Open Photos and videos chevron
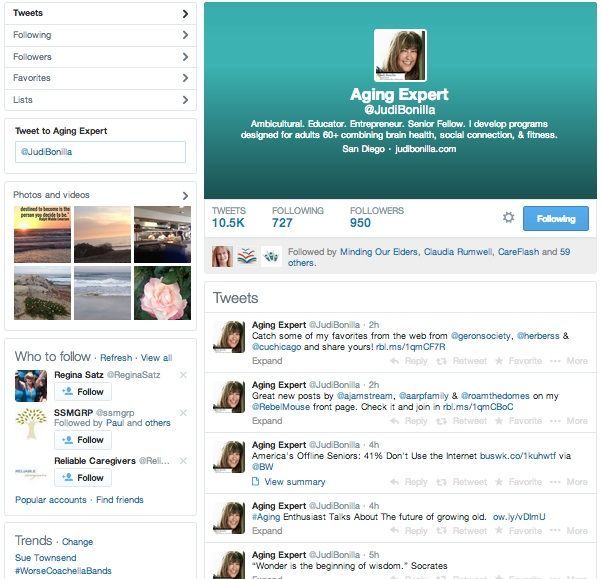The image size is (602, 579). point(185,195)
